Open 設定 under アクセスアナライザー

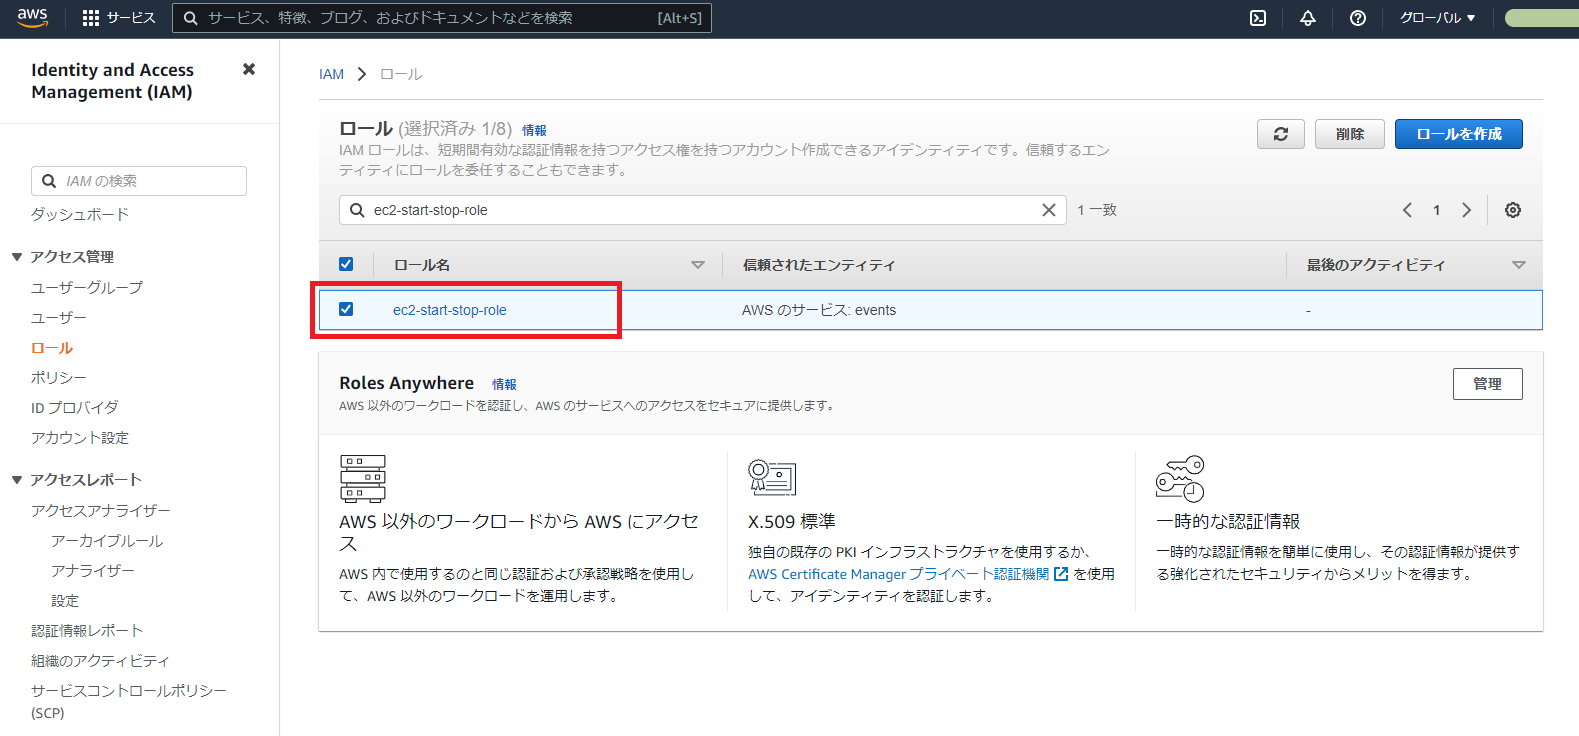[x=65, y=600]
